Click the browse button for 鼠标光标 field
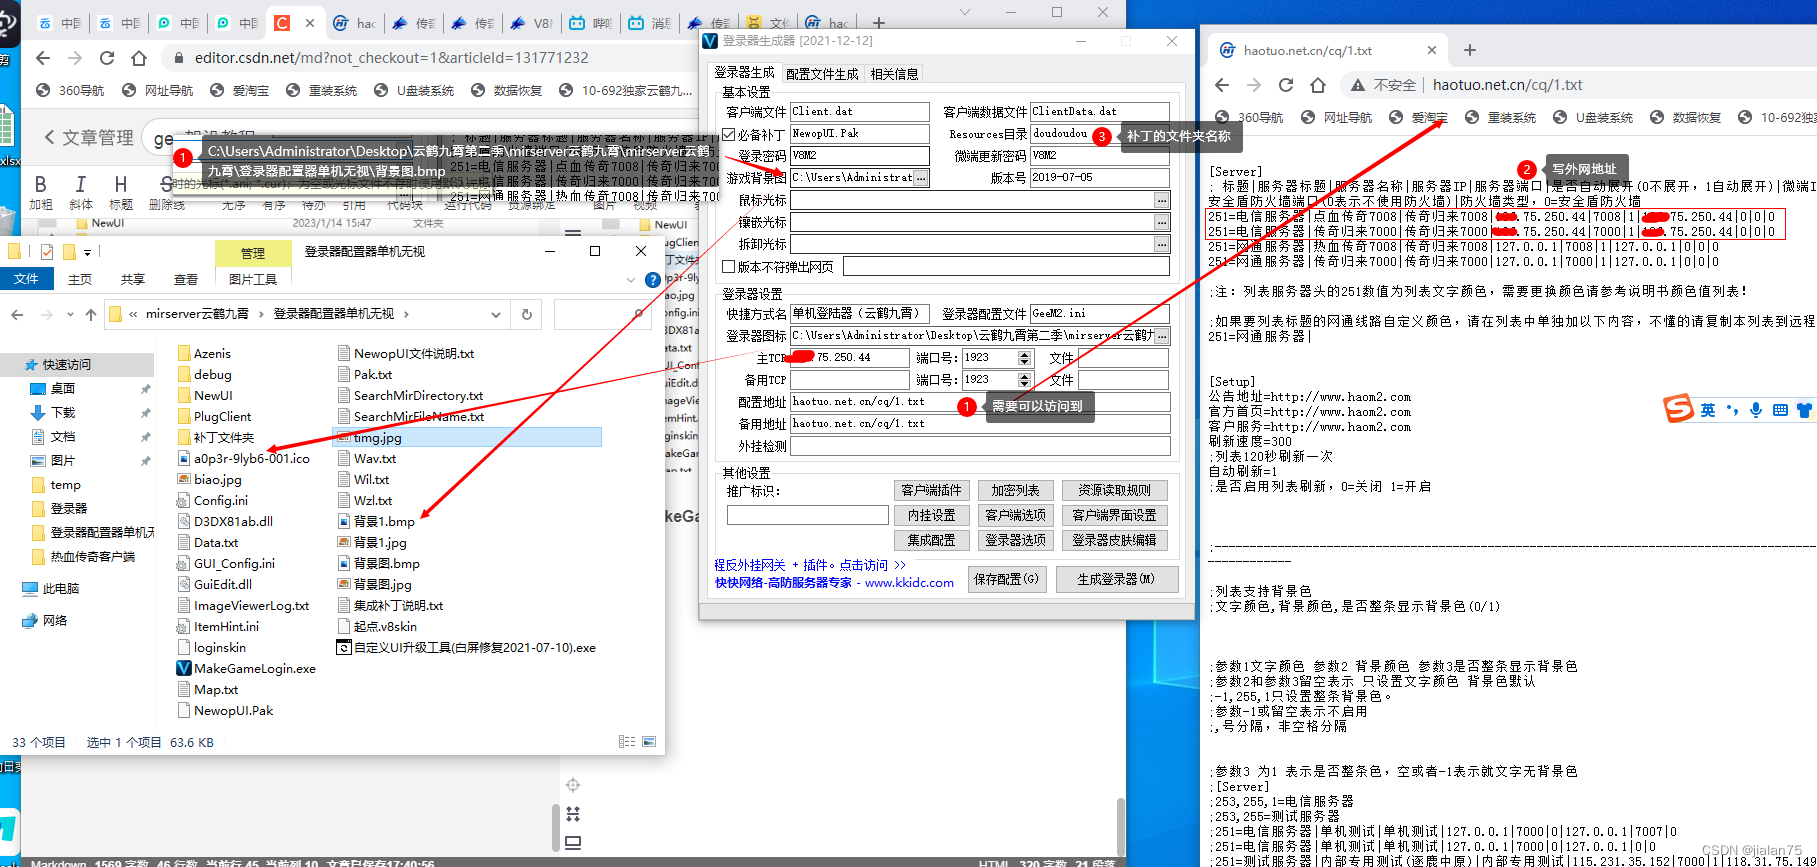 [x=1162, y=200]
